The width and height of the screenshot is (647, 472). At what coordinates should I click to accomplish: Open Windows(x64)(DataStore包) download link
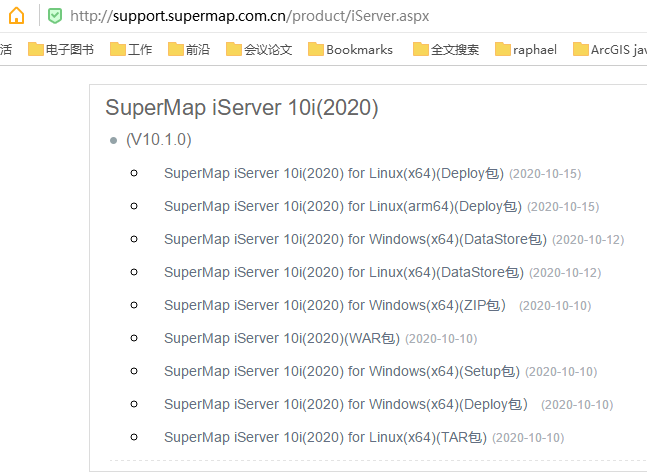(x=355, y=239)
